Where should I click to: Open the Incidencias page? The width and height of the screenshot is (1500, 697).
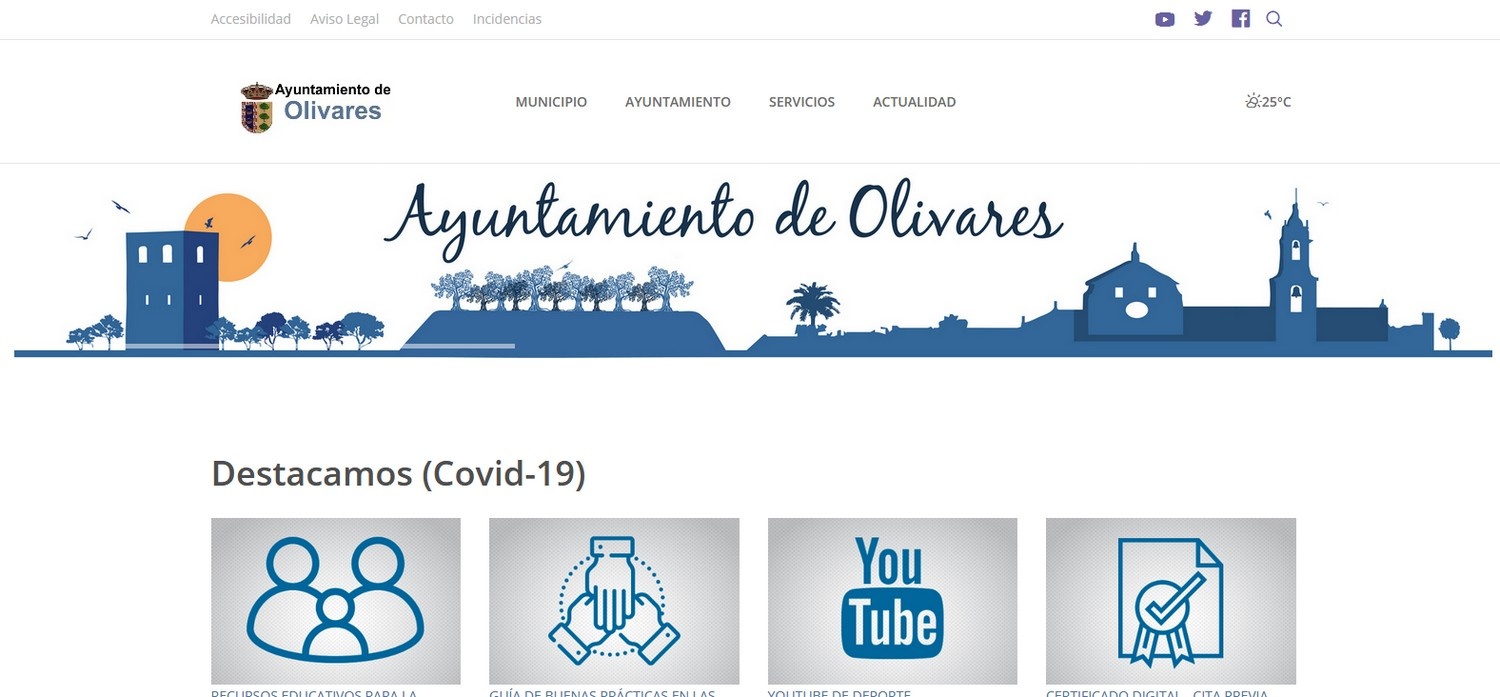point(507,18)
